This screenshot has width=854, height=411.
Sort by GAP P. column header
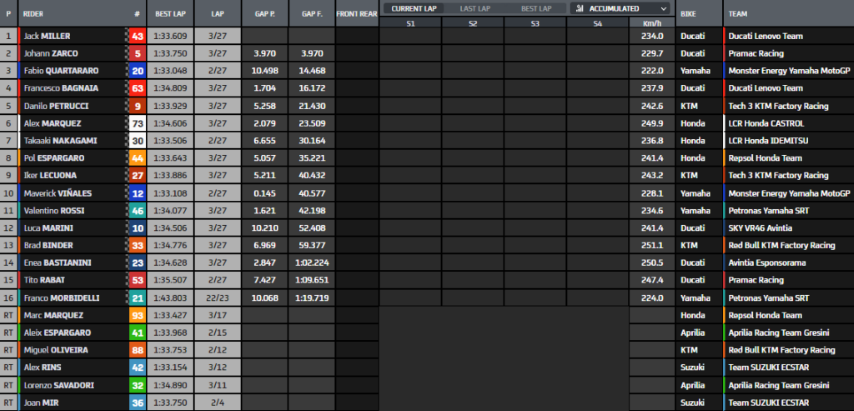pyautogui.click(x=265, y=14)
